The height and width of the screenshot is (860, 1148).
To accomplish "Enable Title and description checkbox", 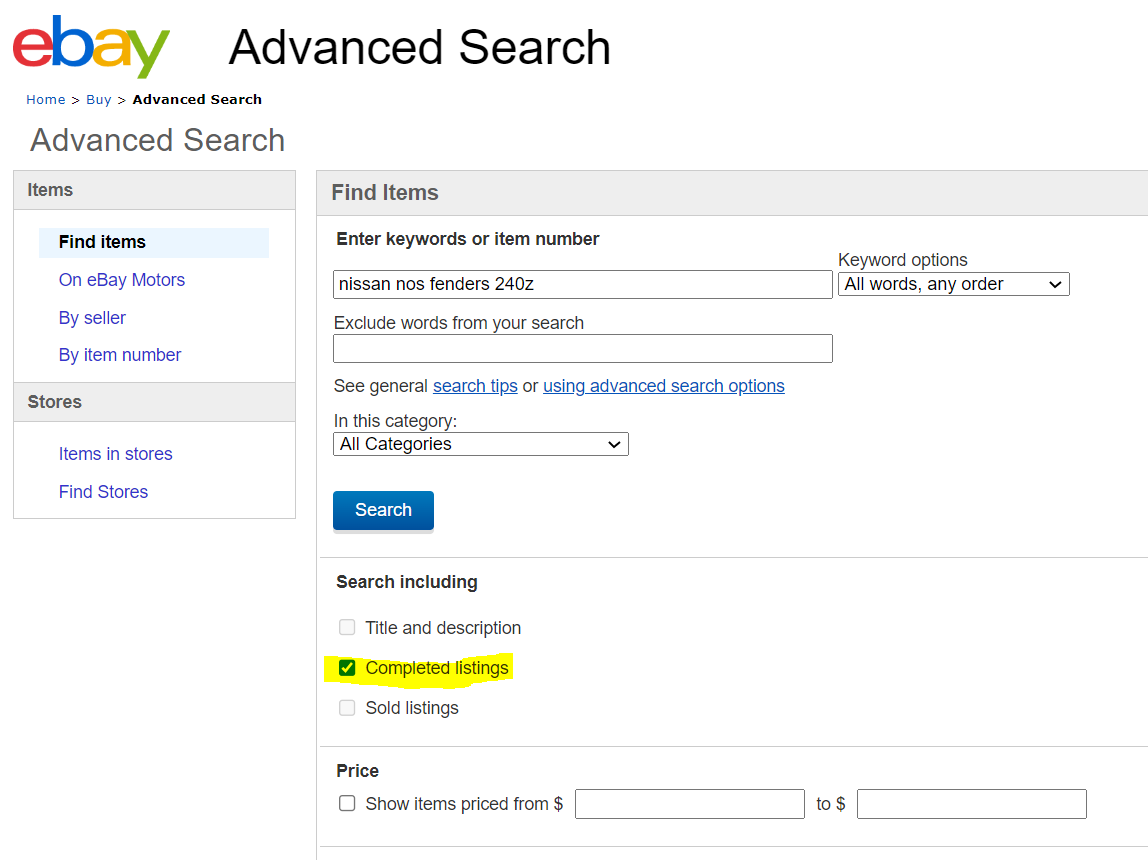I will coord(347,627).
